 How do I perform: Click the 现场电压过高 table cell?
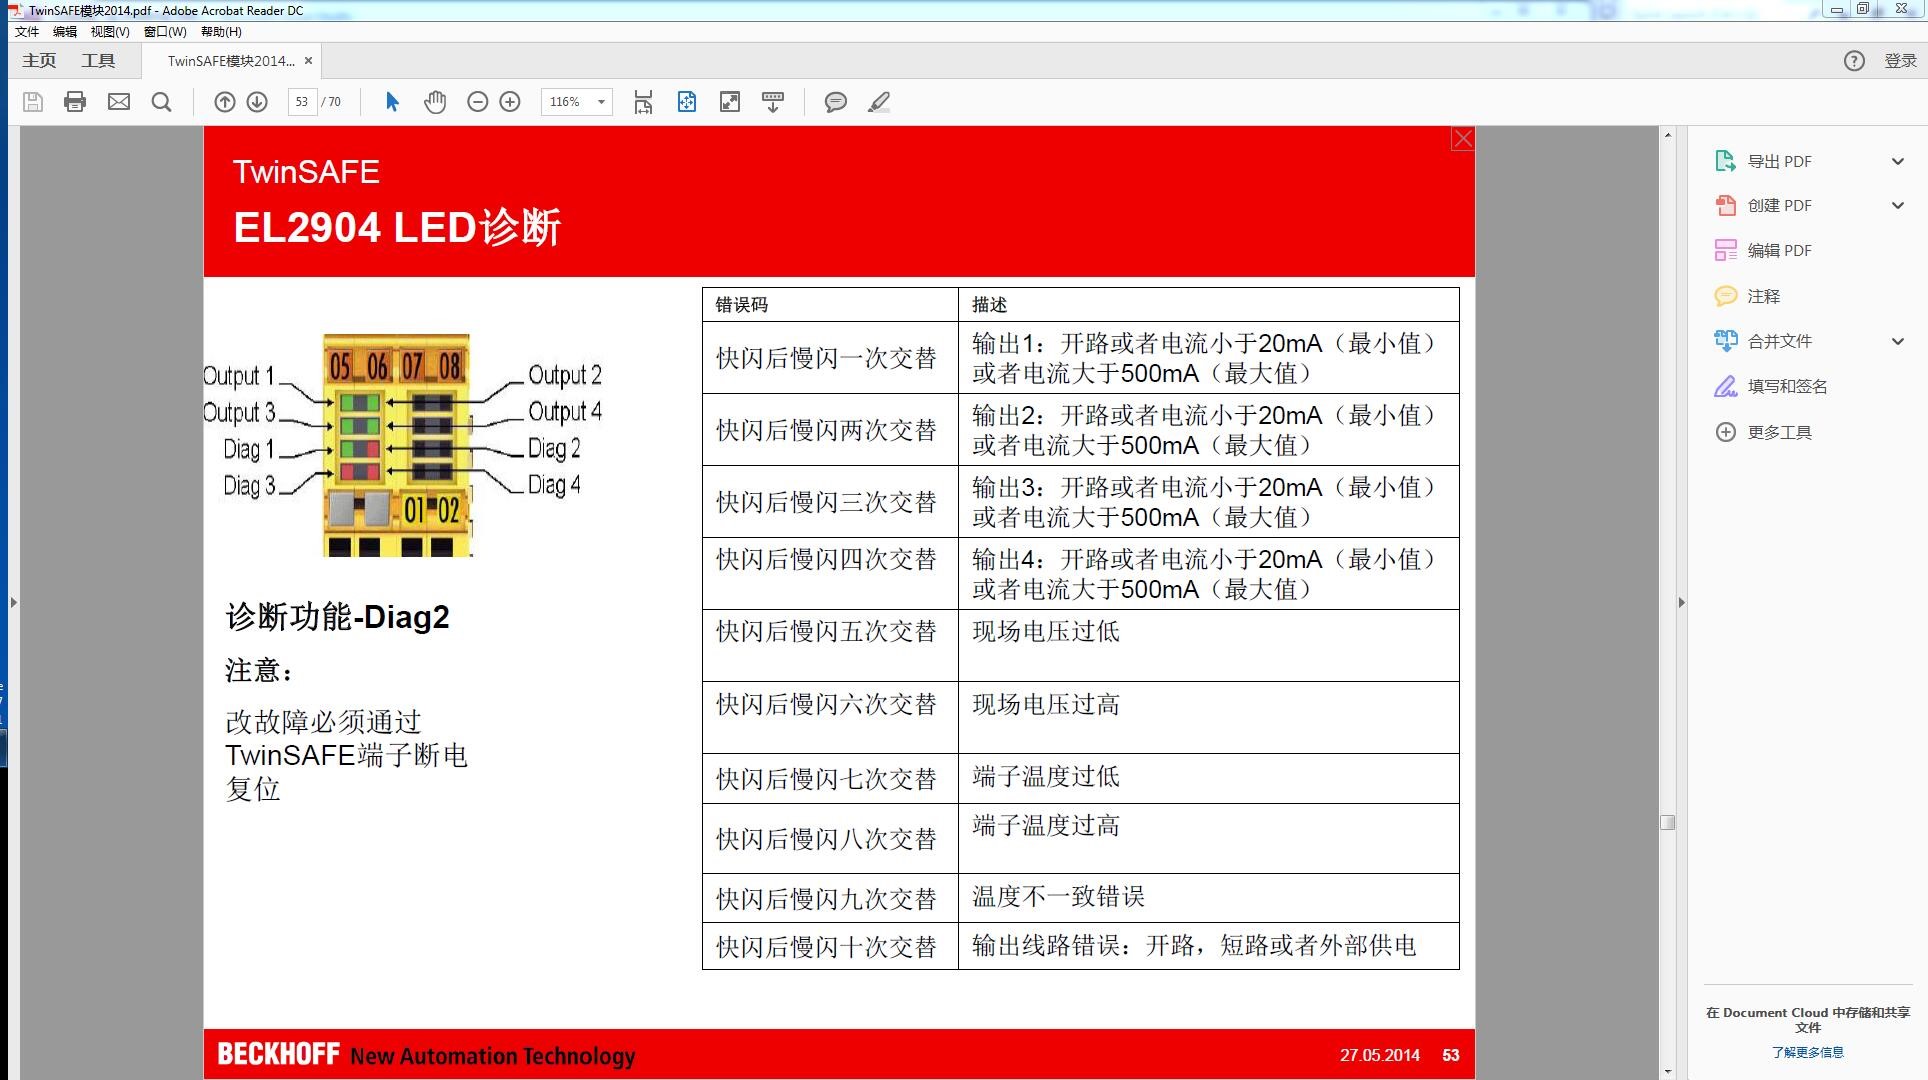1208,717
